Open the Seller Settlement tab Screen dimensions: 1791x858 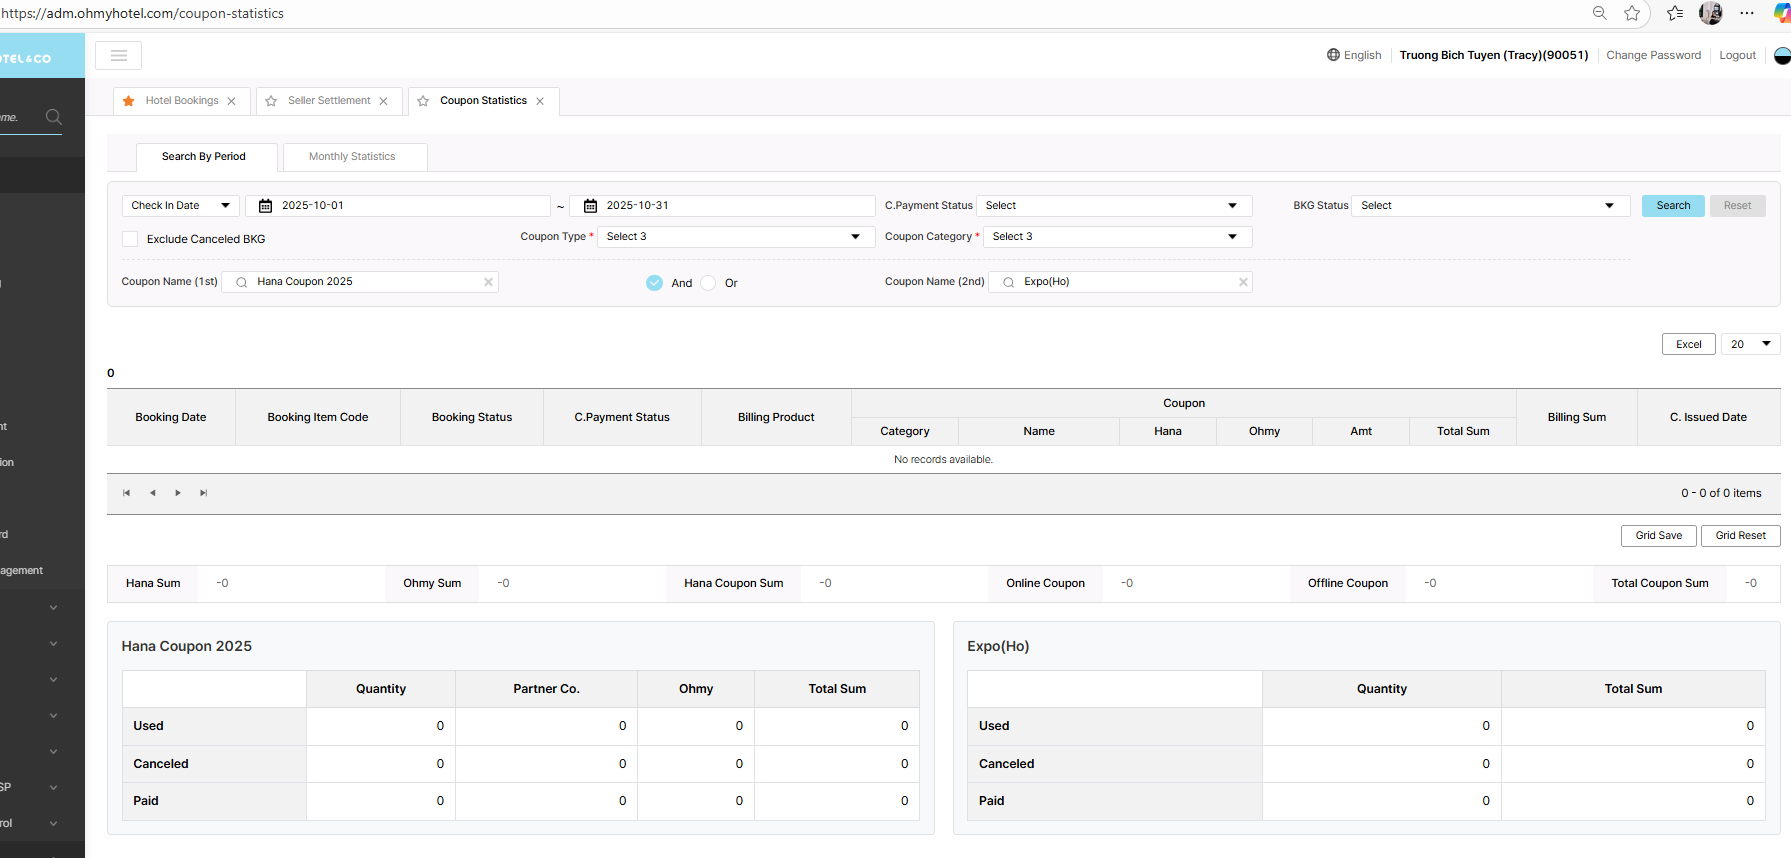(329, 101)
